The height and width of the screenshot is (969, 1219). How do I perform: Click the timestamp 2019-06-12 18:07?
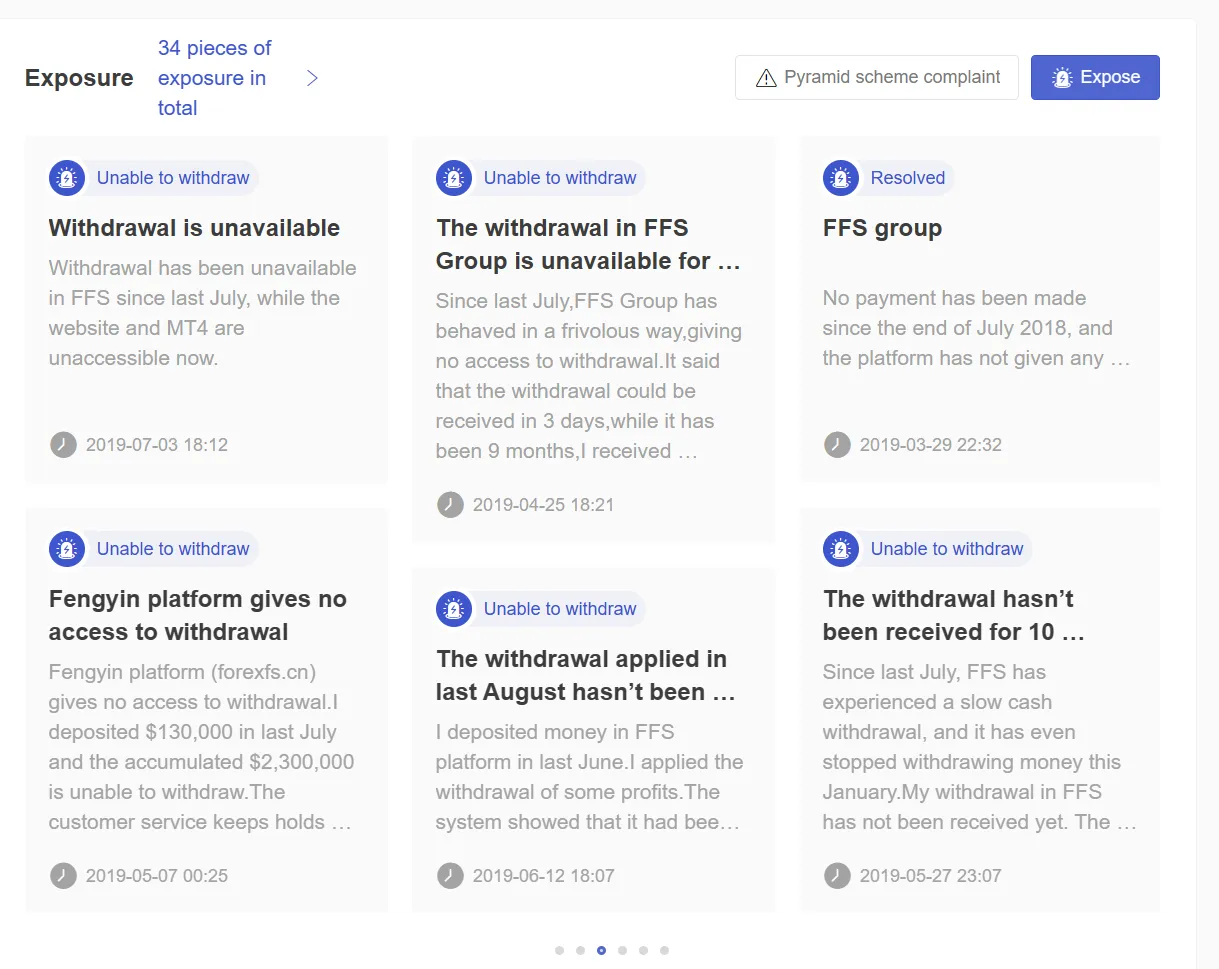tap(544, 876)
